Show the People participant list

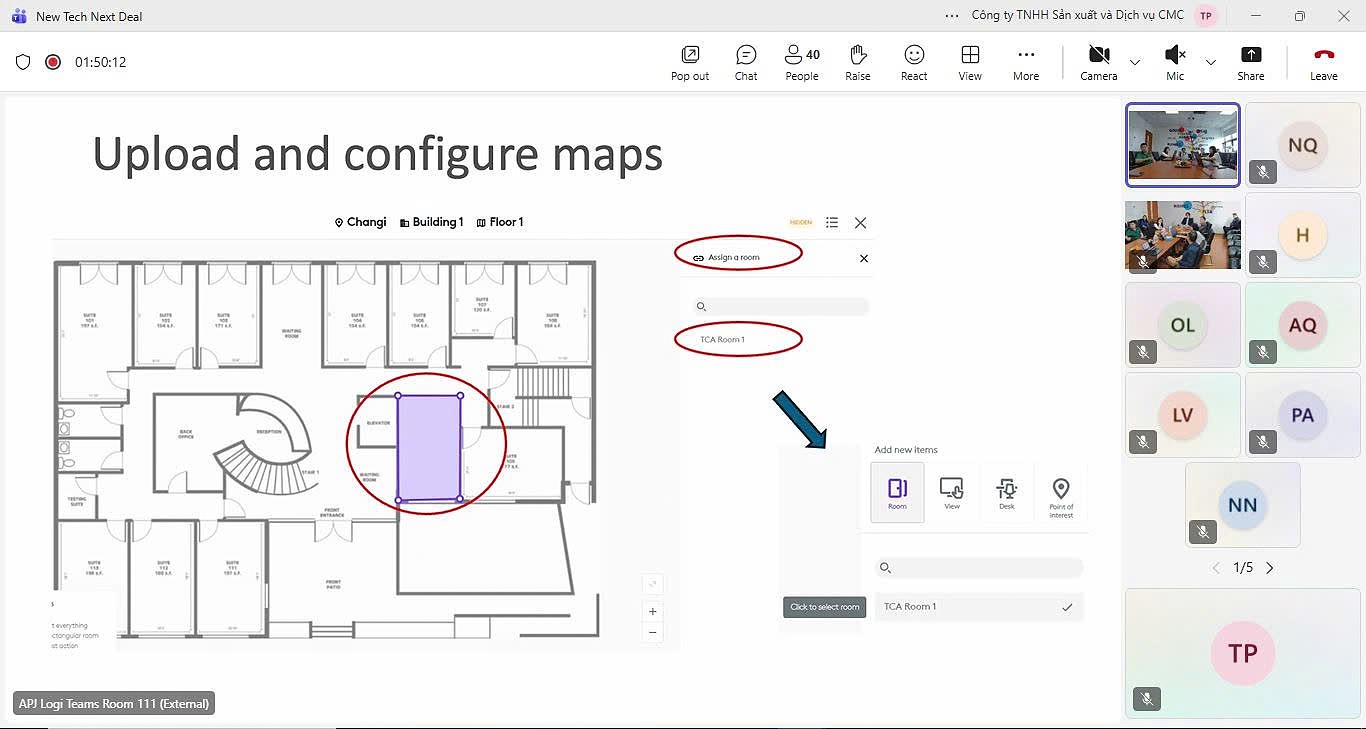click(801, 62)
